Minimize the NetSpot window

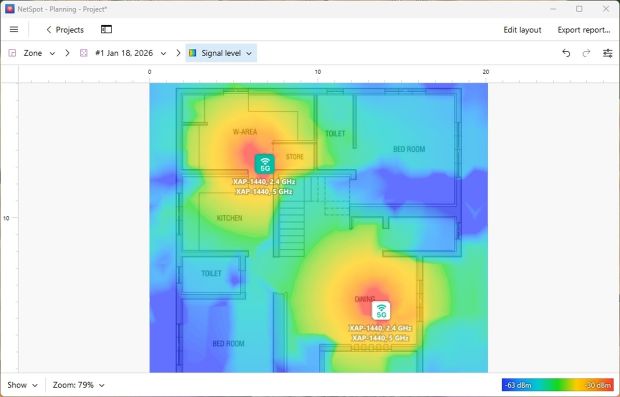[553, 9]
